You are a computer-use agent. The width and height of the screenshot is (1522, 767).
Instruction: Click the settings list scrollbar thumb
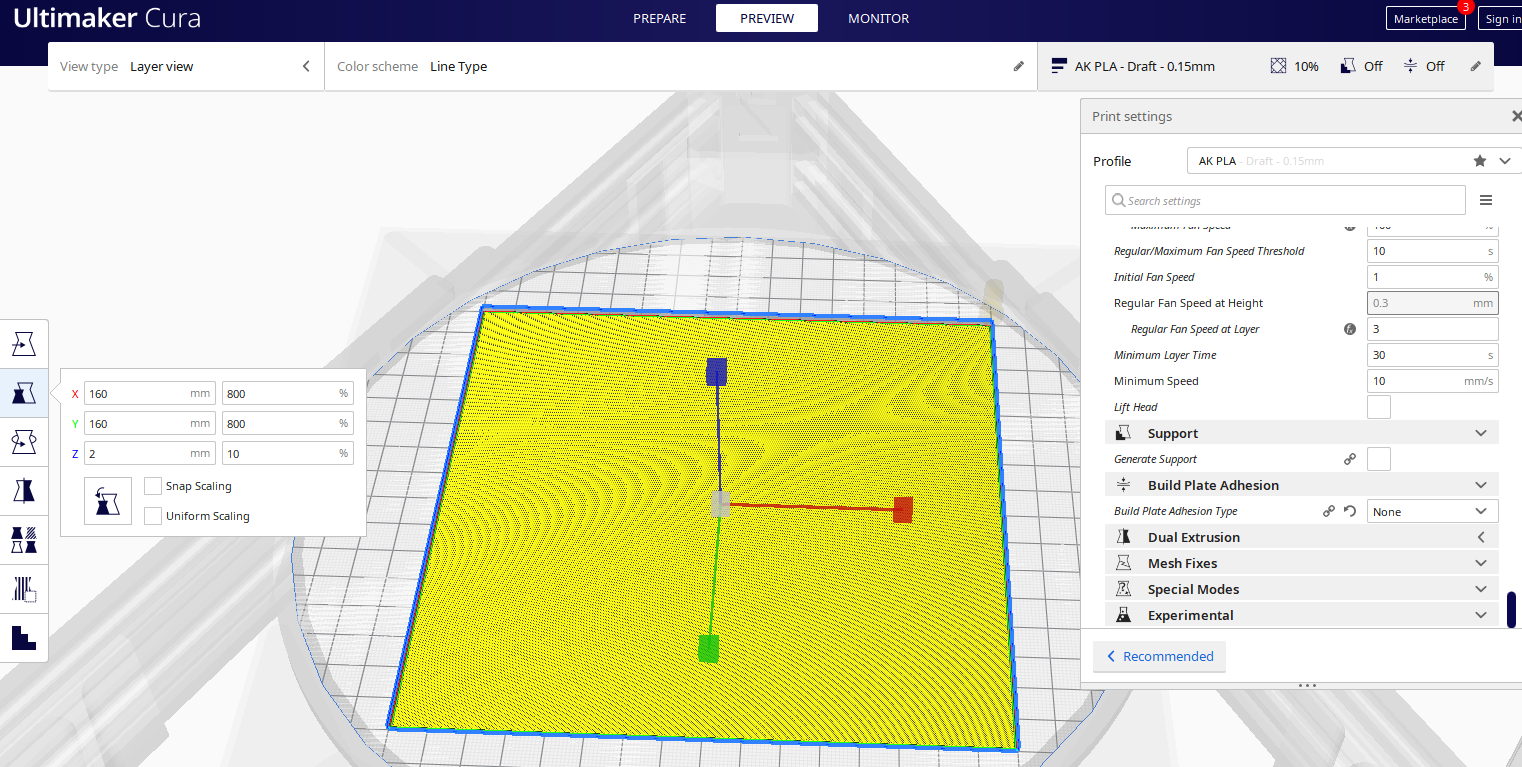pos(1511,610)
